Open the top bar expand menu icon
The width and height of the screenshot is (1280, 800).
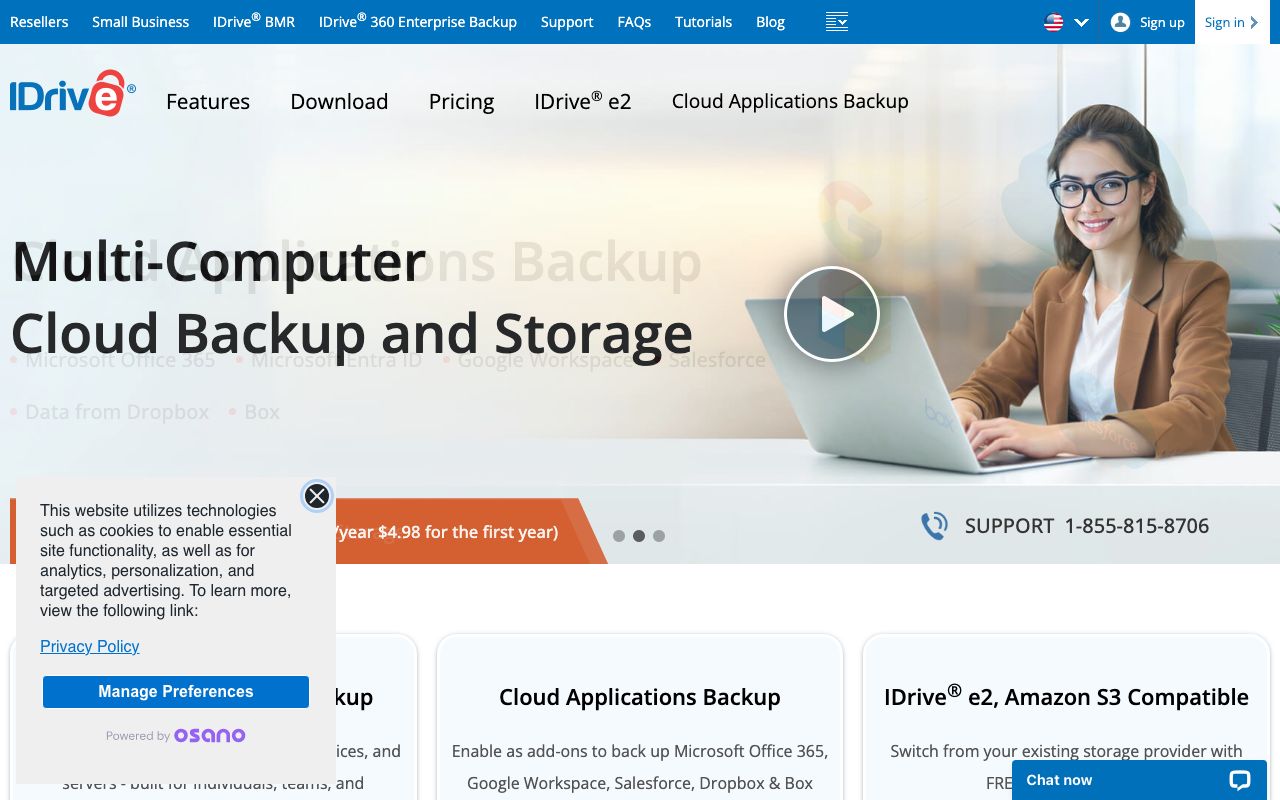click(837, 22)
